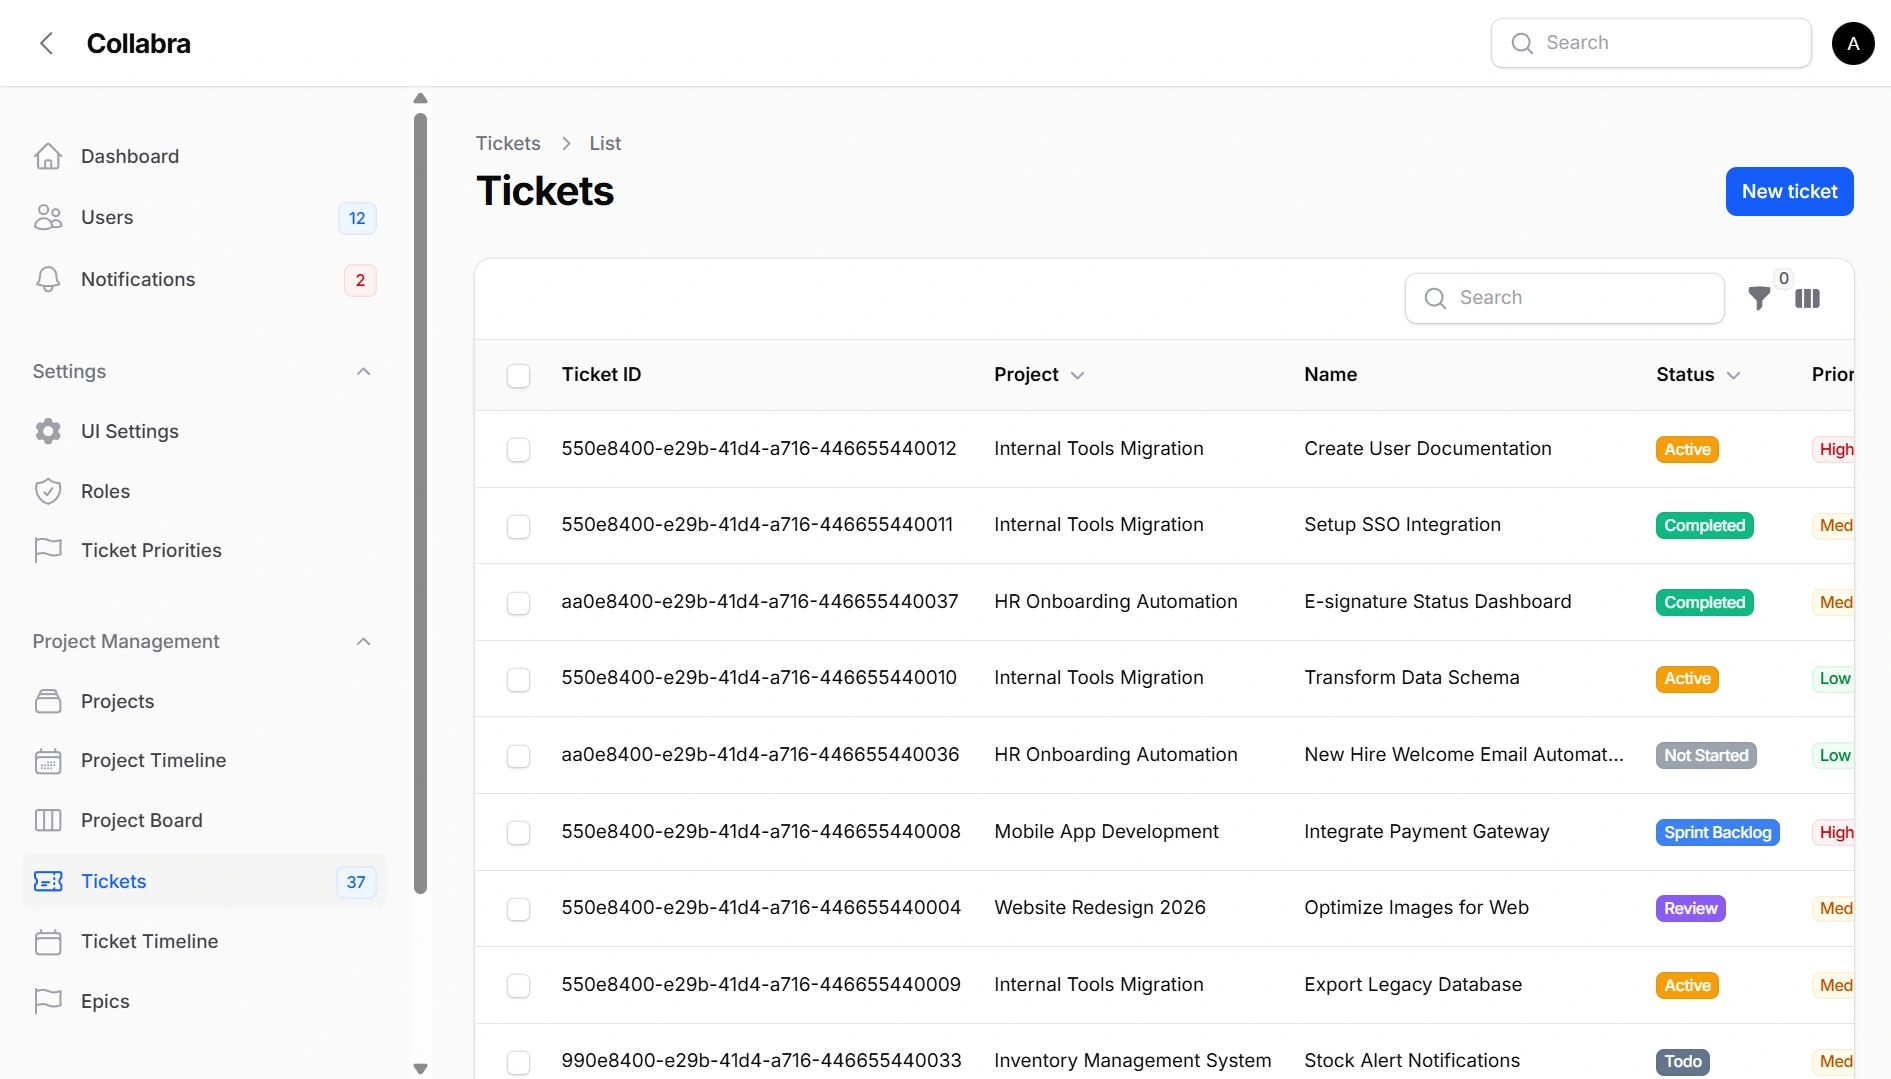Click Mobile App Development project cell
The width and height of the screenshot is (1891, 1079).
1106,831
